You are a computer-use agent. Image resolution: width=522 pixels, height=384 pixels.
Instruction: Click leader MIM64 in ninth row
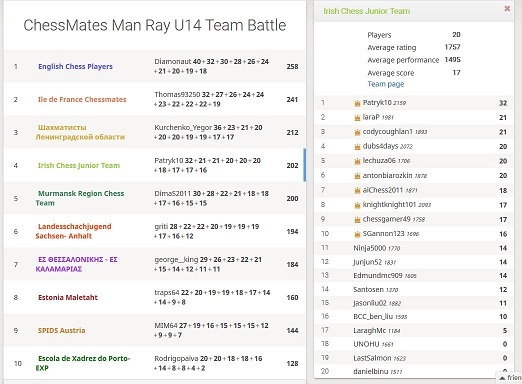pos(166,325)
